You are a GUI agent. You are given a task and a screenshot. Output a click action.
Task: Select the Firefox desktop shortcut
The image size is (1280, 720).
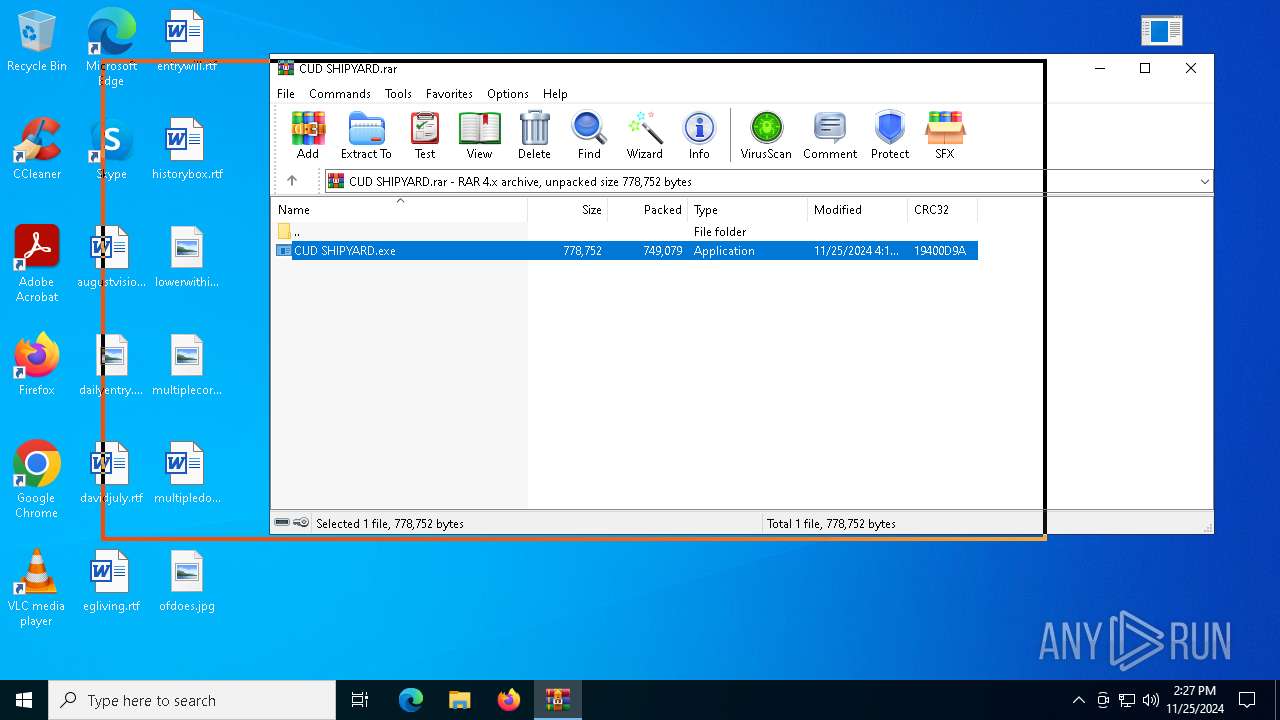coord(36,366)
